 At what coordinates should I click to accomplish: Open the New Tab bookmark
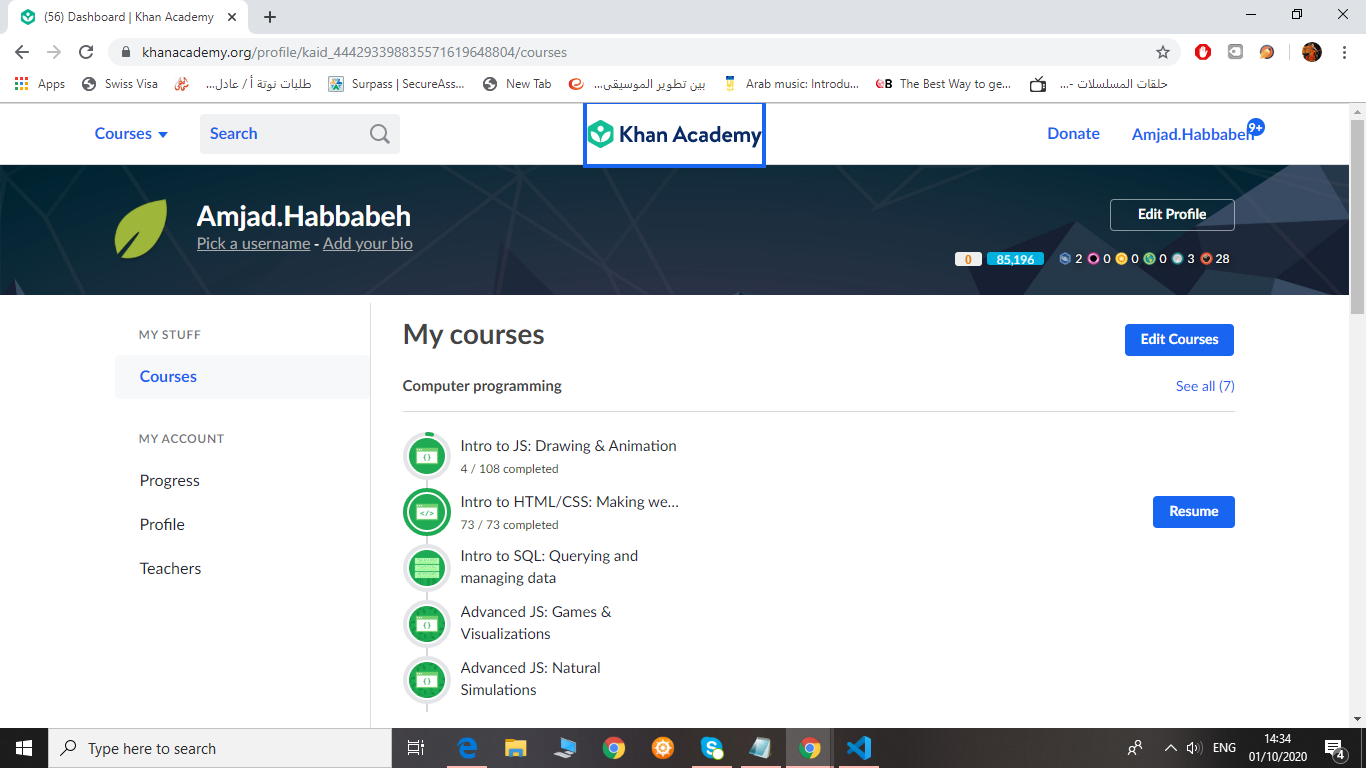tap(517, 84)
